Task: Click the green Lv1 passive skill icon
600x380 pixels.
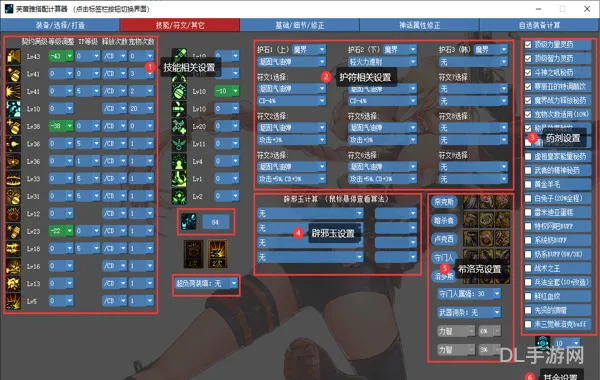Action: pyautogui.click(x=179, y=179)
